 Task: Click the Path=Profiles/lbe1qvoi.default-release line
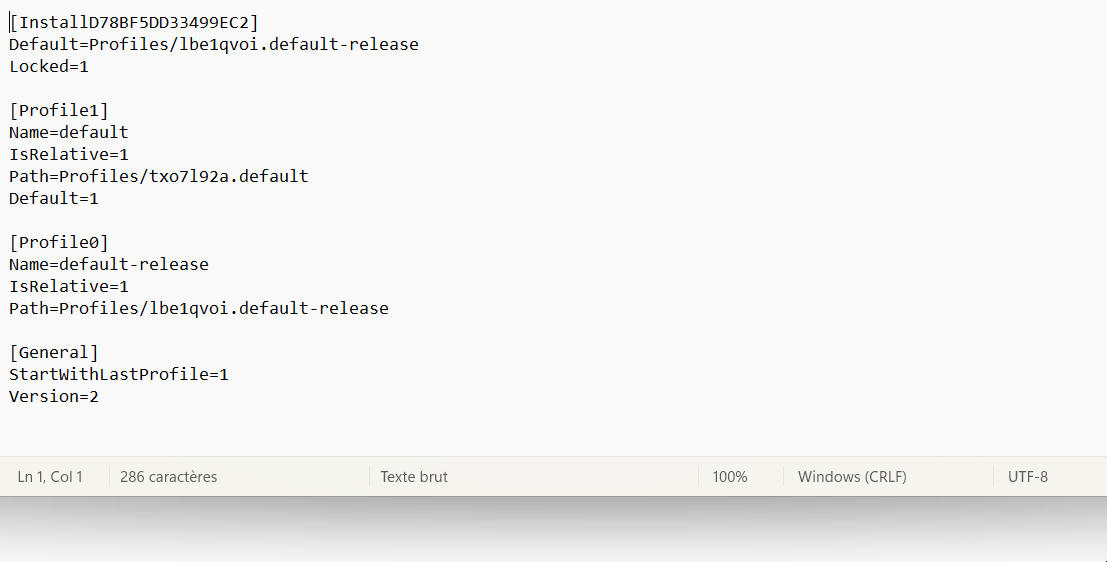pos(199,308)
